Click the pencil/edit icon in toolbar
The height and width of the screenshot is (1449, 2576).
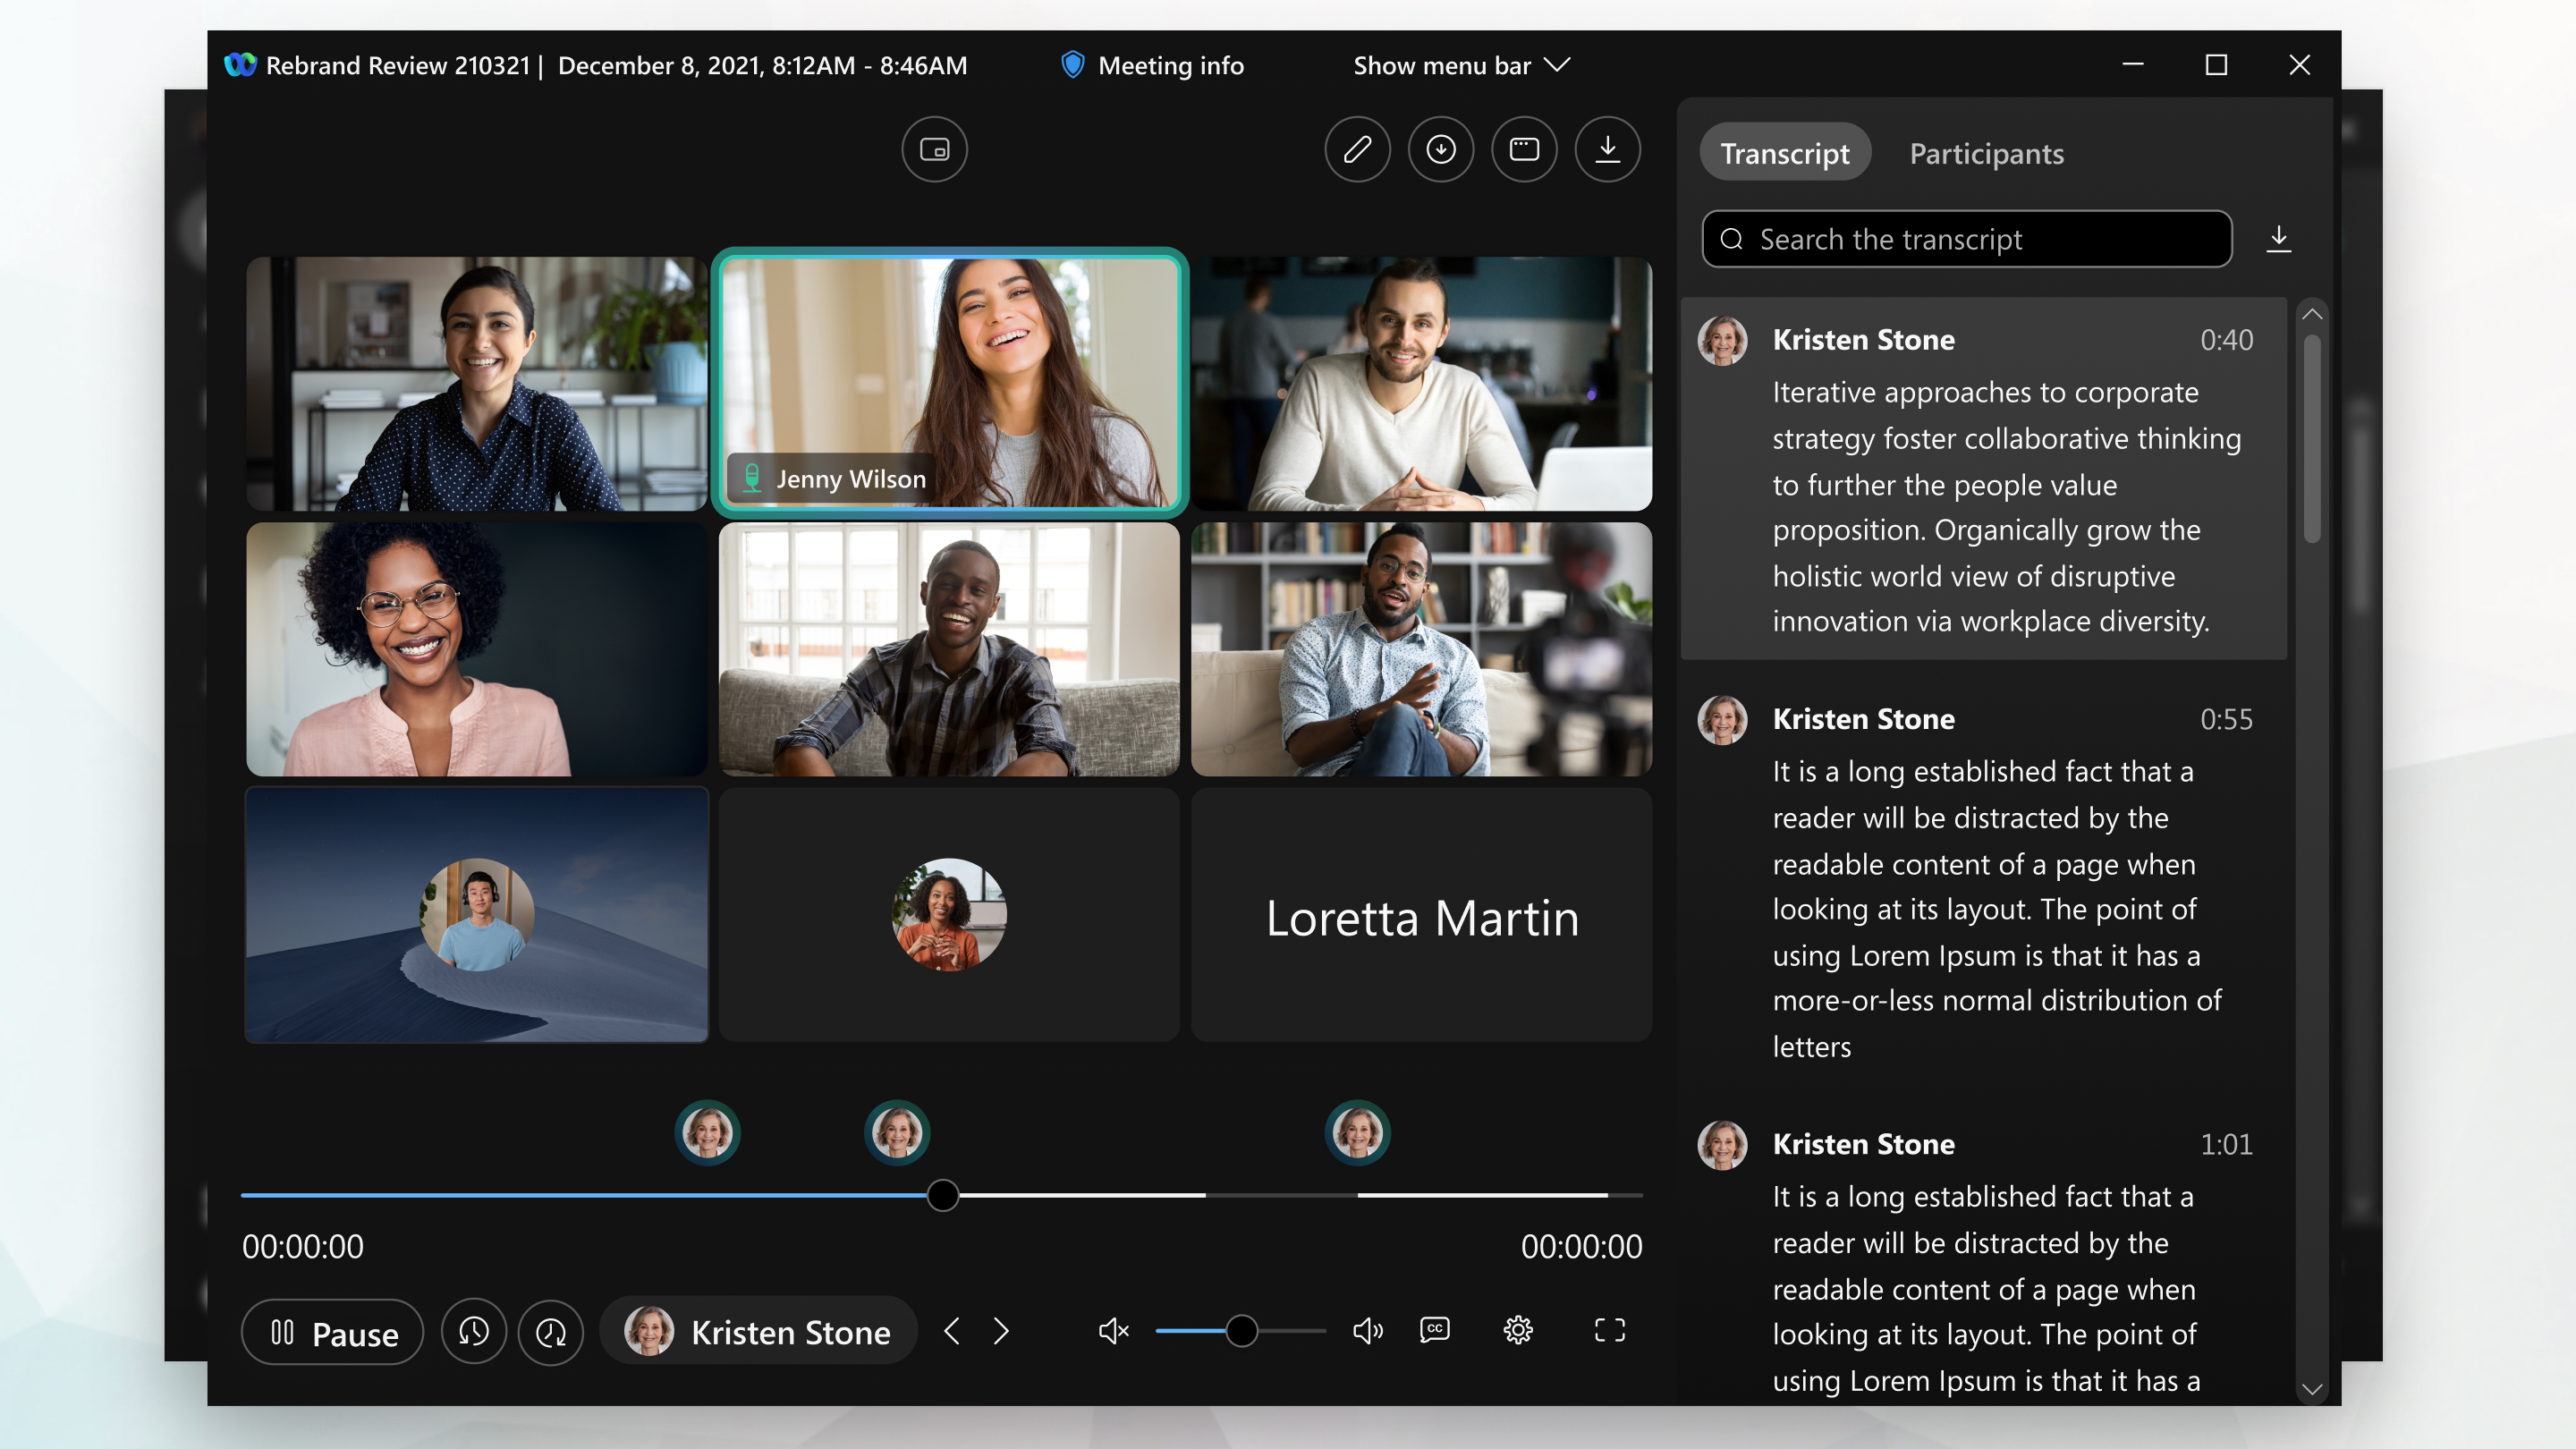[1357, 148]
